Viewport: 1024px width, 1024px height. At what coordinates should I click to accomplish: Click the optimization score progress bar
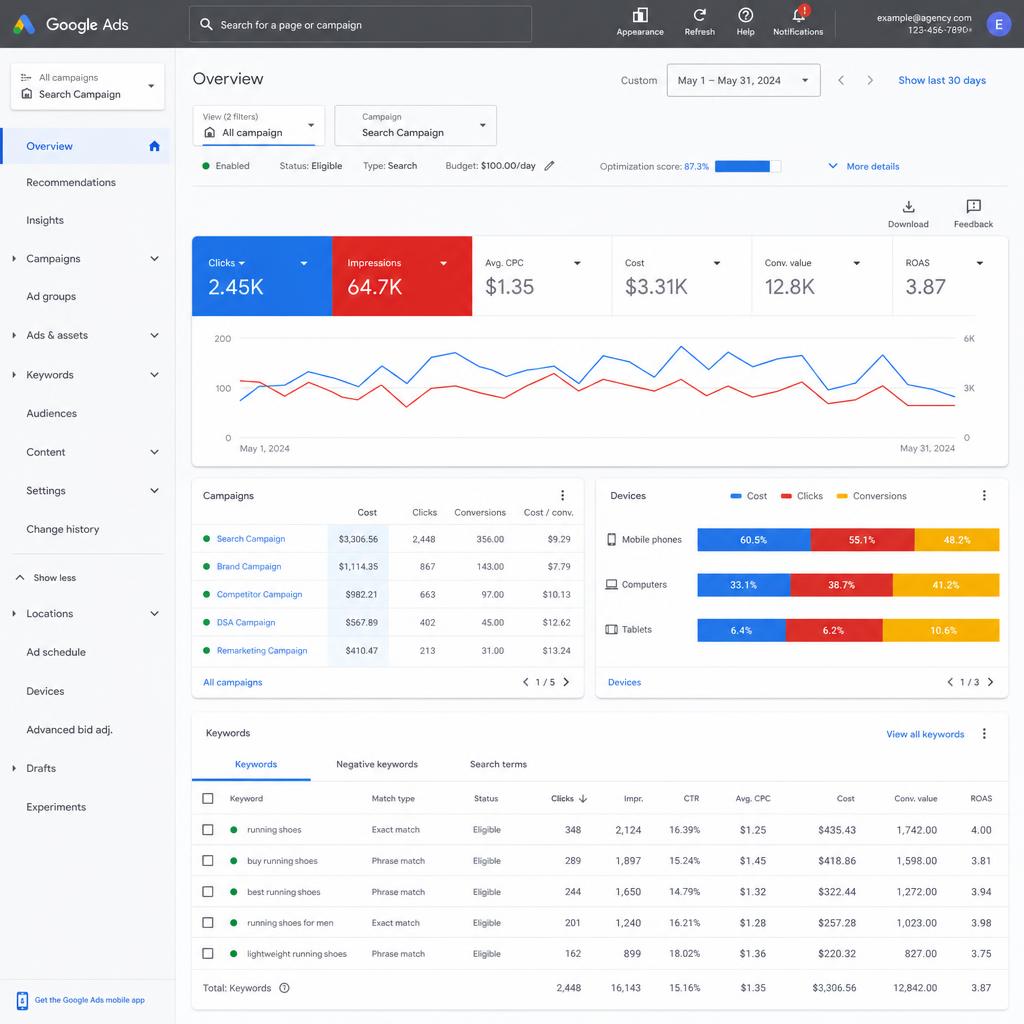click(748, 167)
